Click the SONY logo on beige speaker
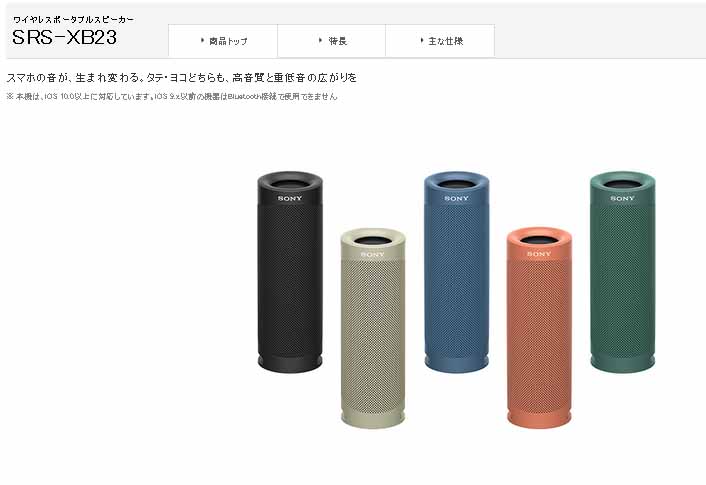 click(x=373, y=254)
